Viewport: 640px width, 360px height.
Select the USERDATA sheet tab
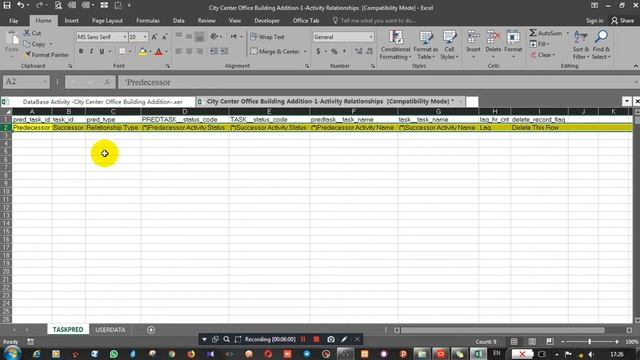110,330
